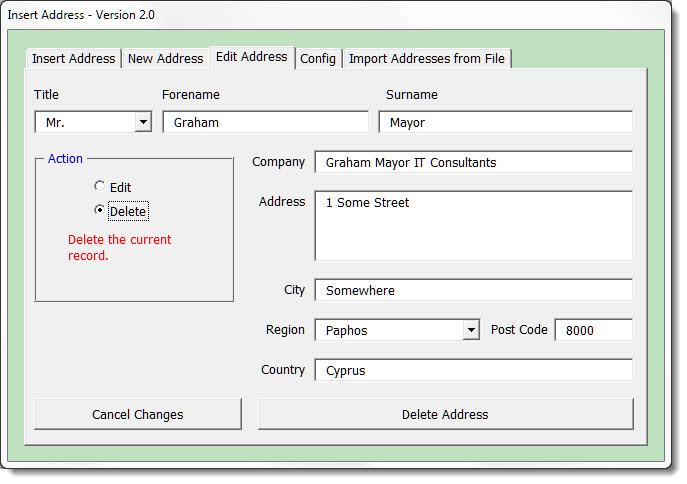
Task: Open the New Address tab
Action: click(x=165, y=58)
